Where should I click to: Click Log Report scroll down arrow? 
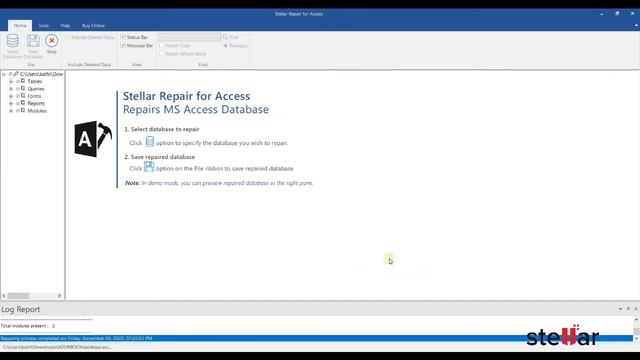636,338
